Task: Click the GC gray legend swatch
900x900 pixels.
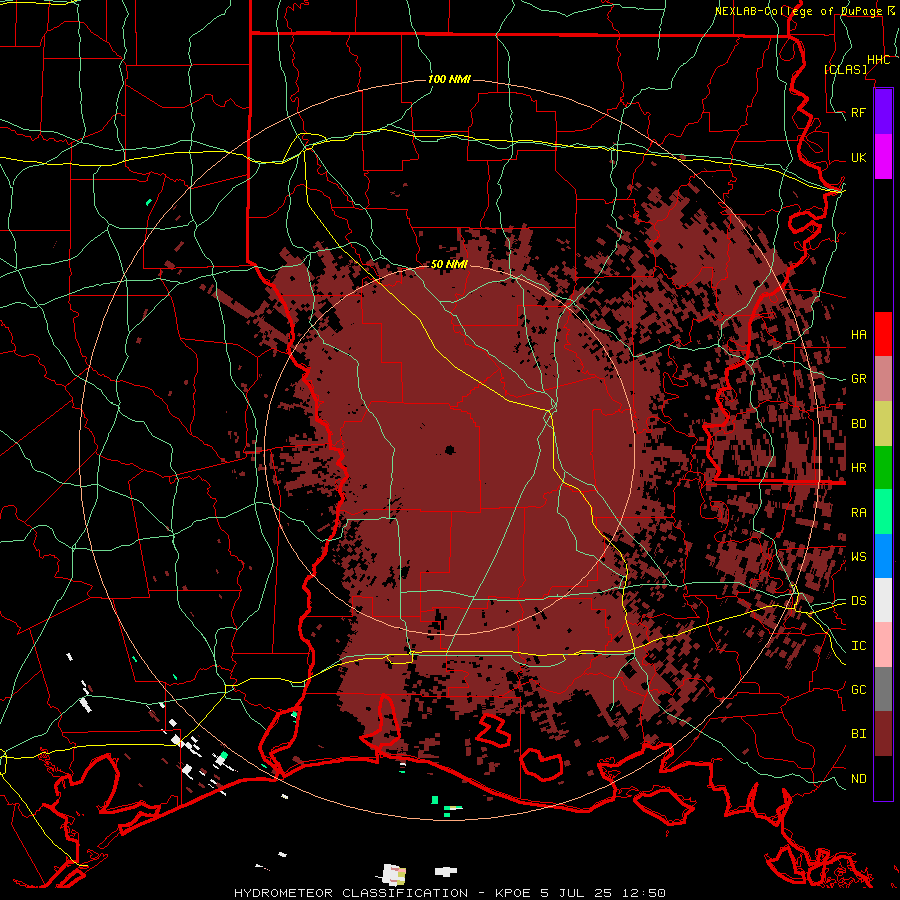Action: pos(883,689)
